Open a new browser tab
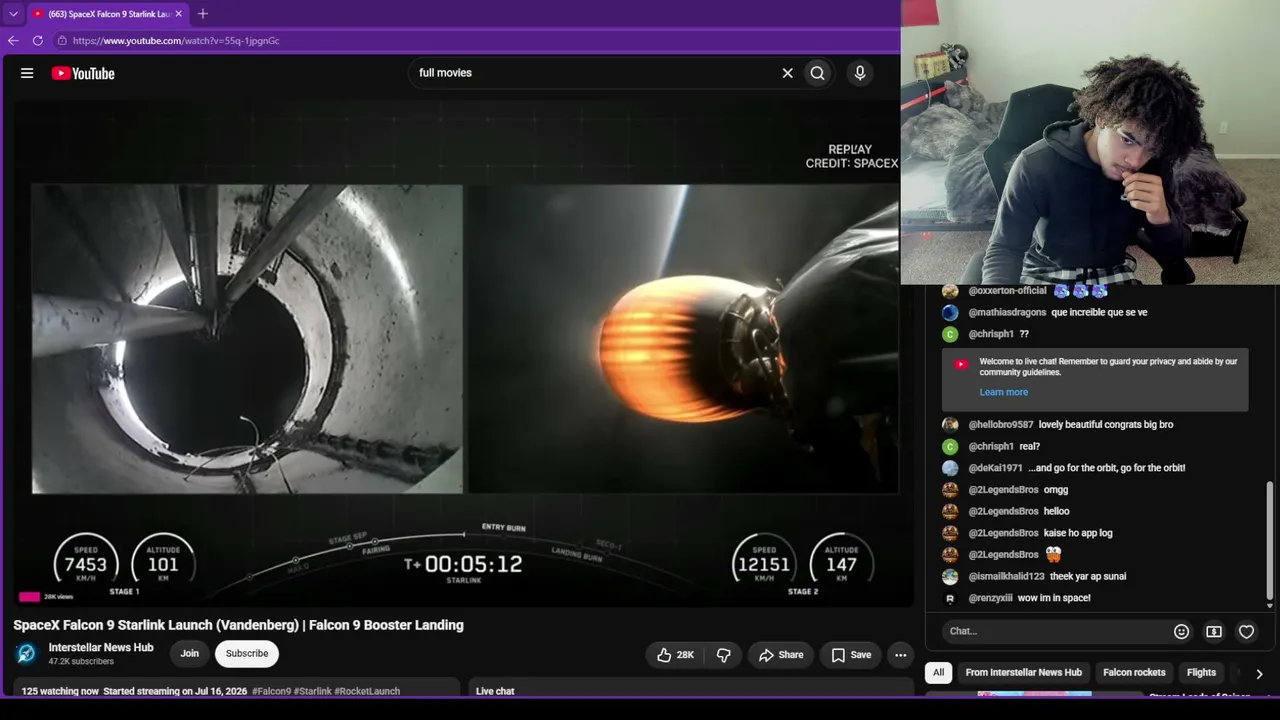 (203, 14)
